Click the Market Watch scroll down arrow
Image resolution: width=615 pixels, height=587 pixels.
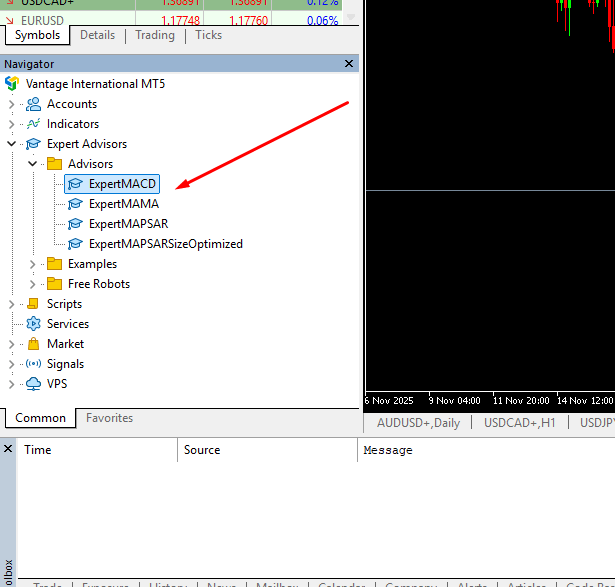(351, 17)
